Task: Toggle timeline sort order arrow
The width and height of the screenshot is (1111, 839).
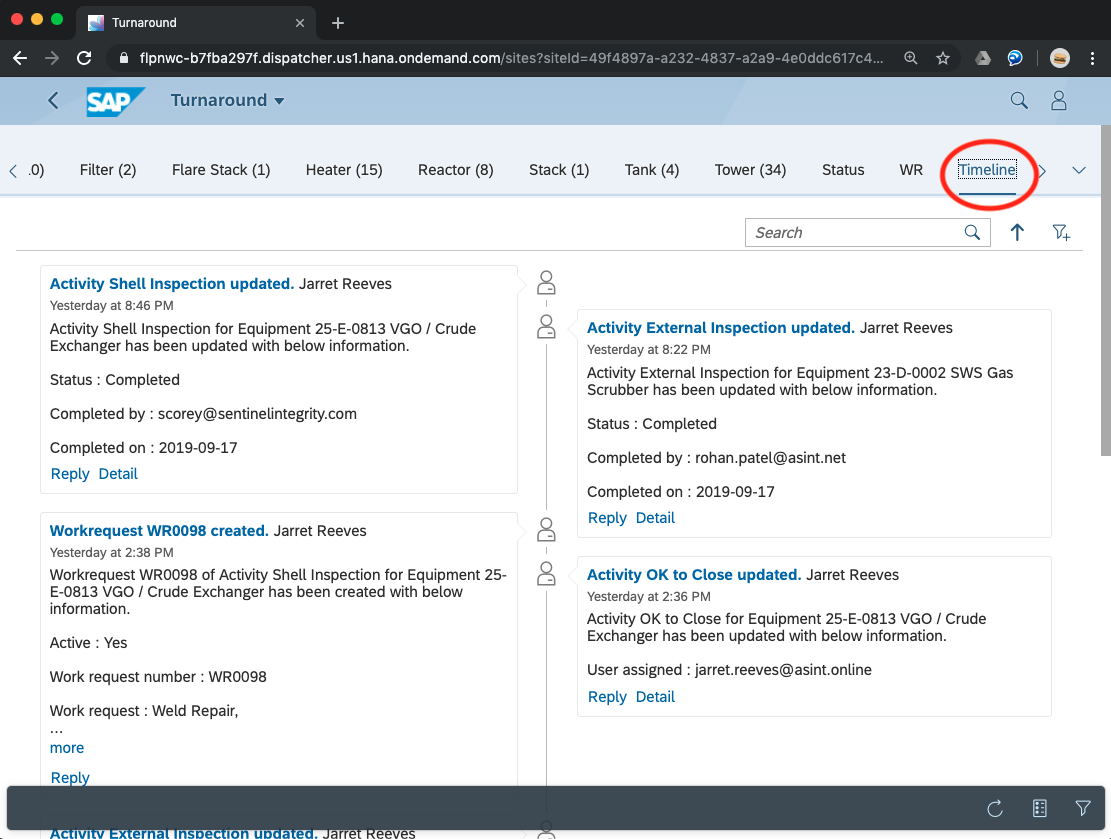Action: pyautogui.click(x=1017, y=232)
